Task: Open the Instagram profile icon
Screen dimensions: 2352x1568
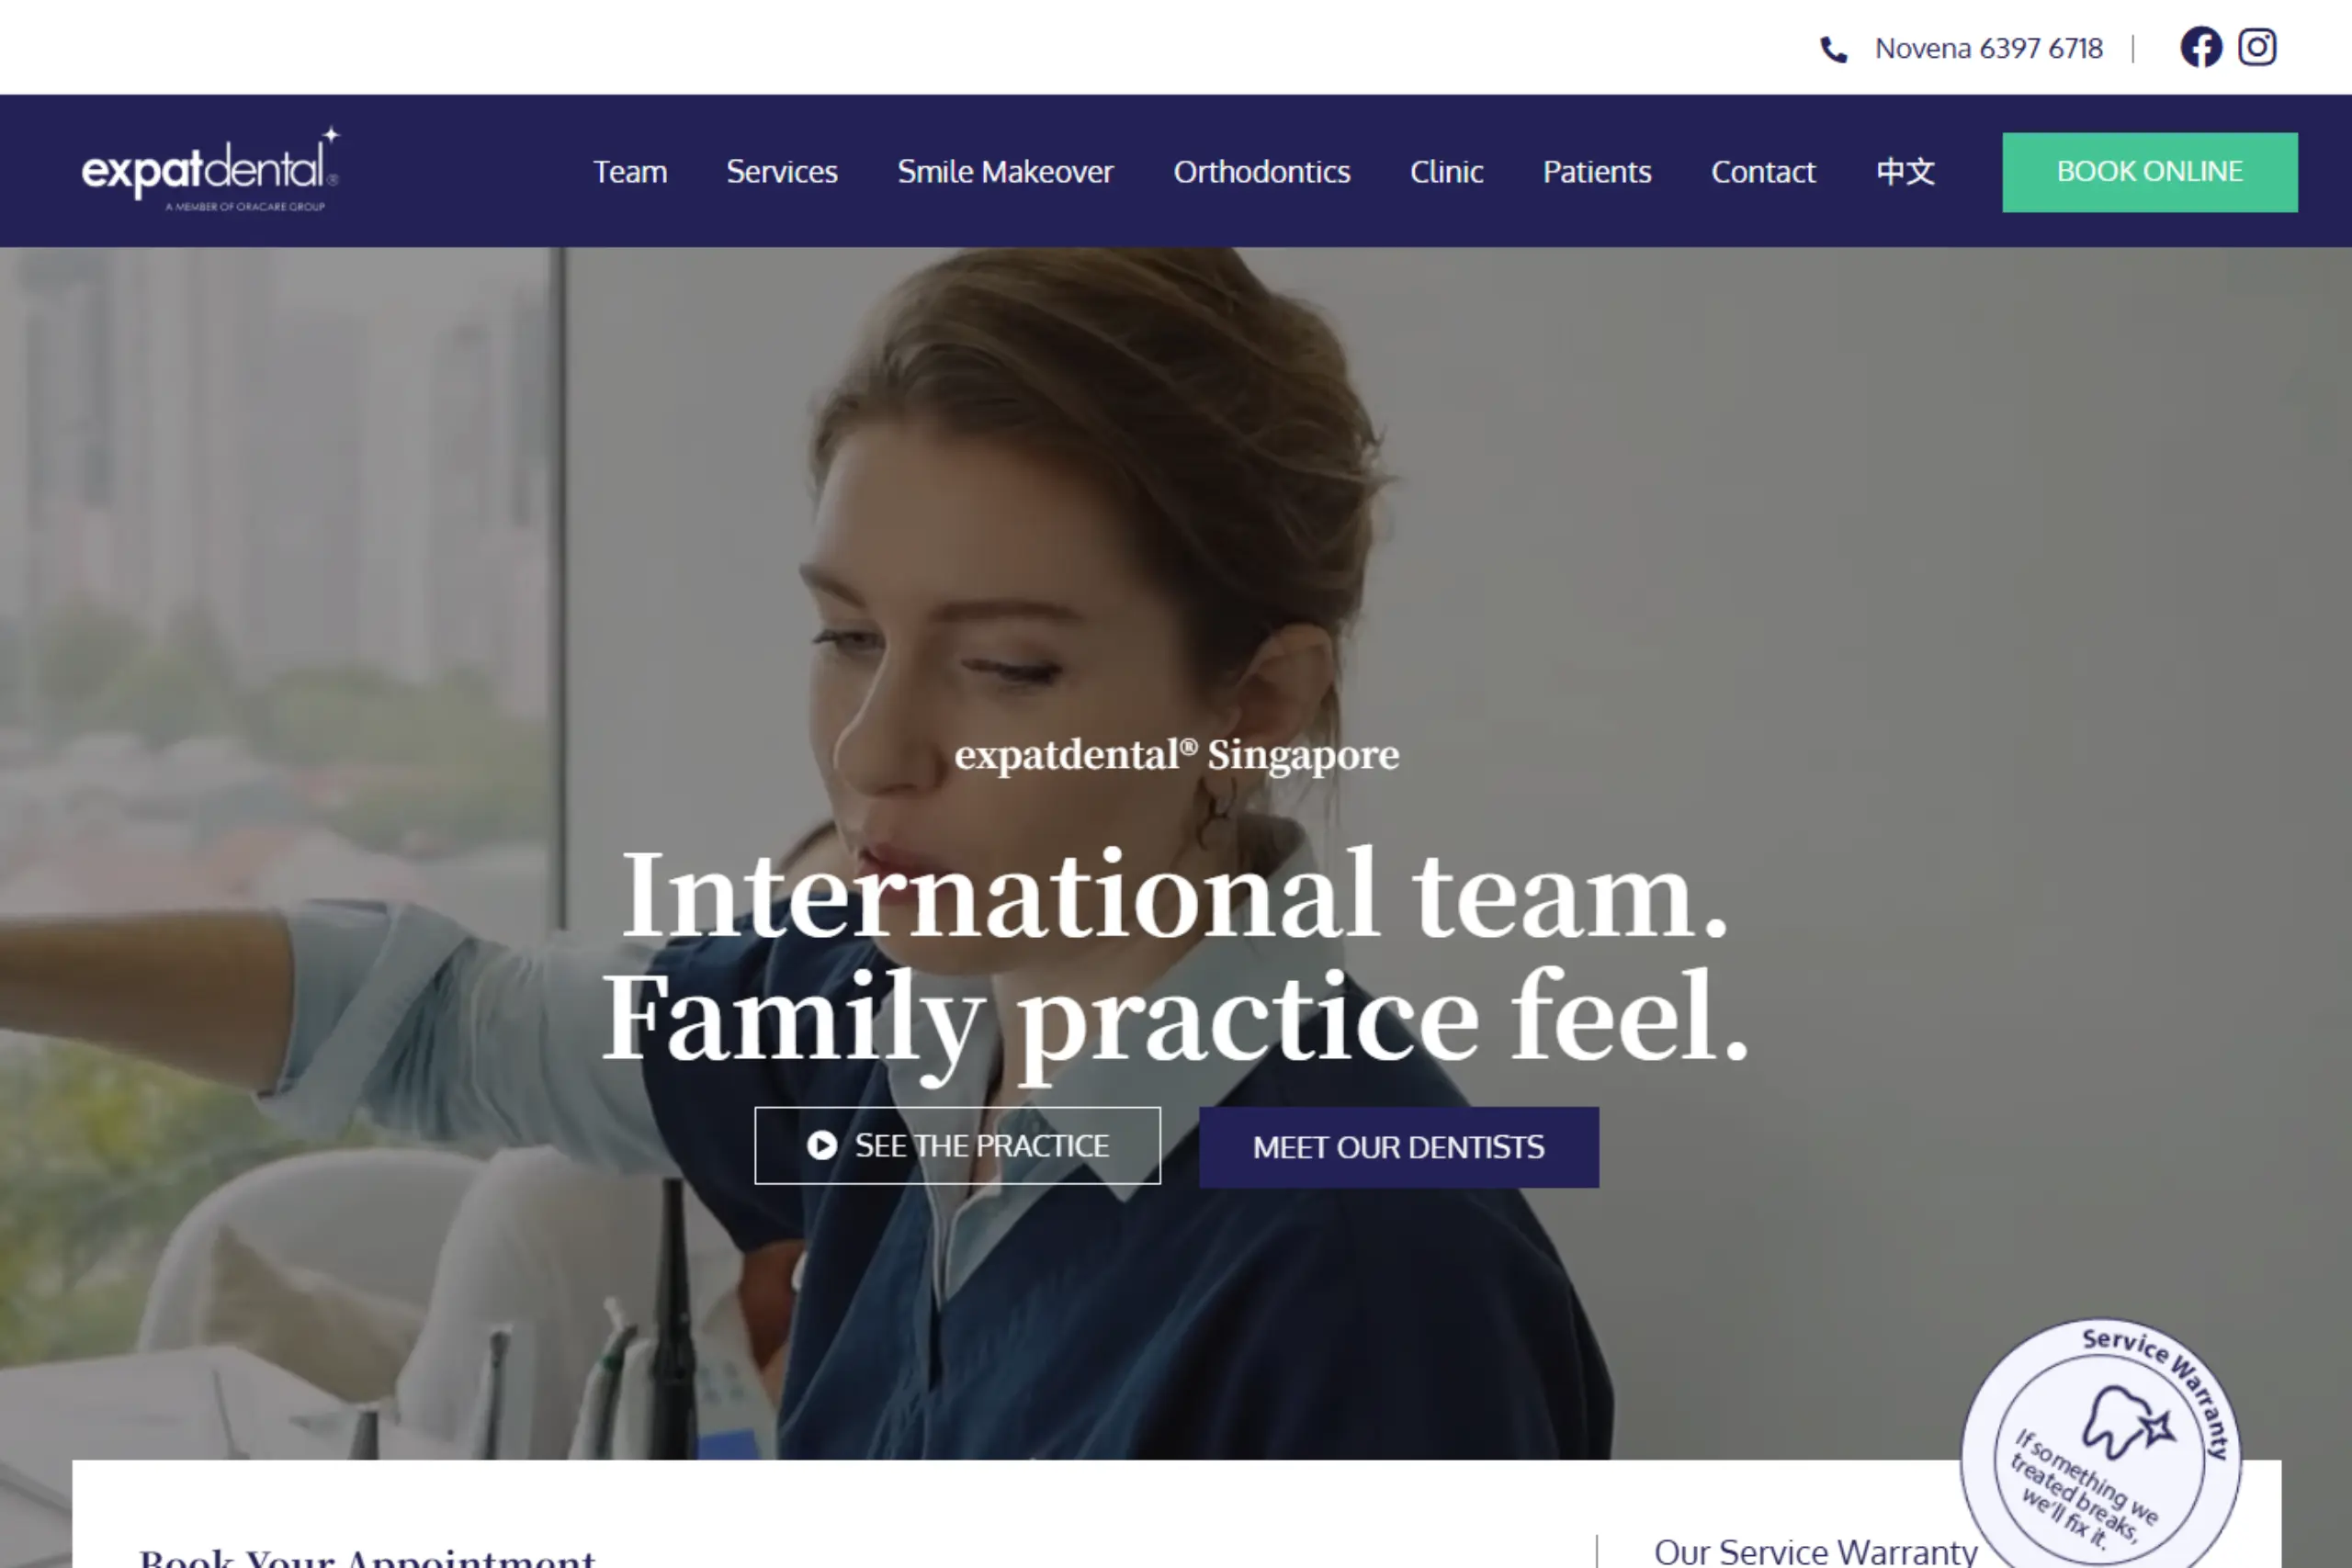Action: coord(2257,47)
